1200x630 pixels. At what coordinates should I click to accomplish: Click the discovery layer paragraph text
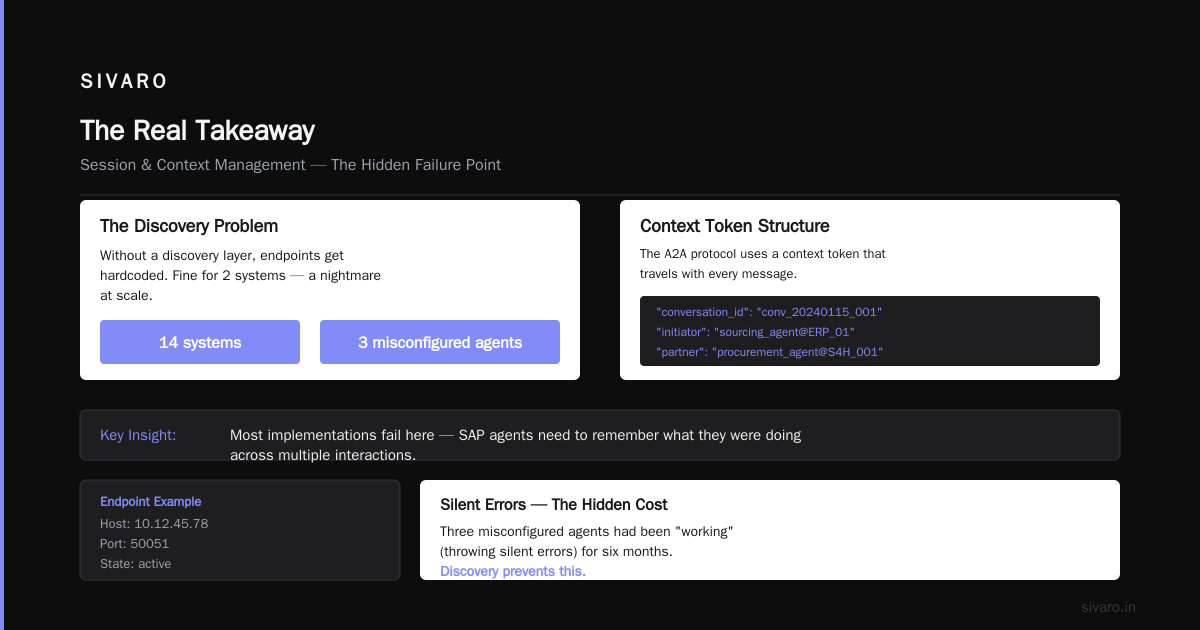[240, 276]
